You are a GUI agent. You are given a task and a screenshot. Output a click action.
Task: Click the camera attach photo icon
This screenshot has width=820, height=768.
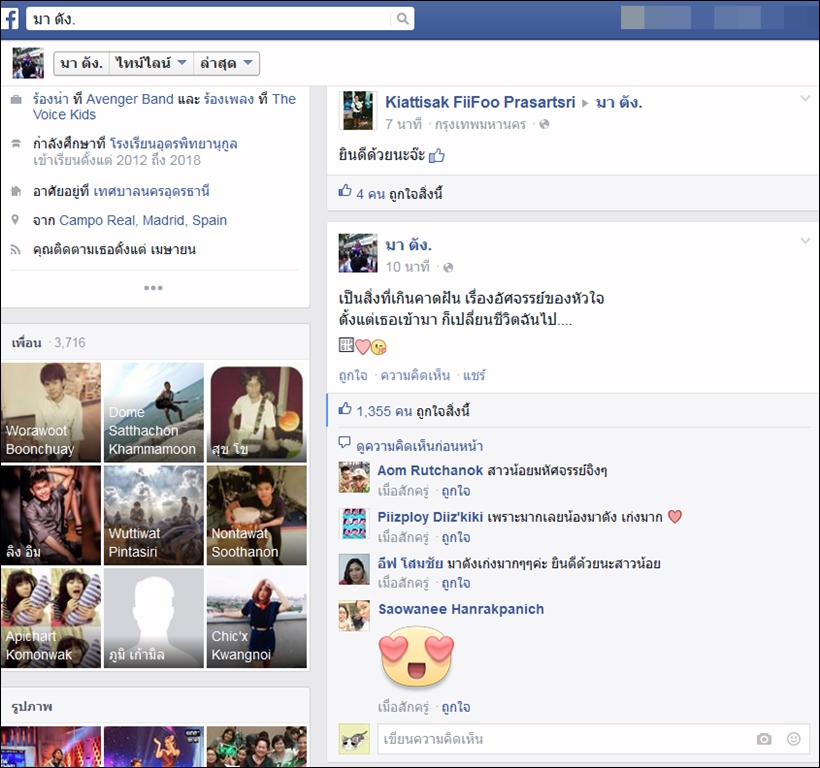[764, 739]
